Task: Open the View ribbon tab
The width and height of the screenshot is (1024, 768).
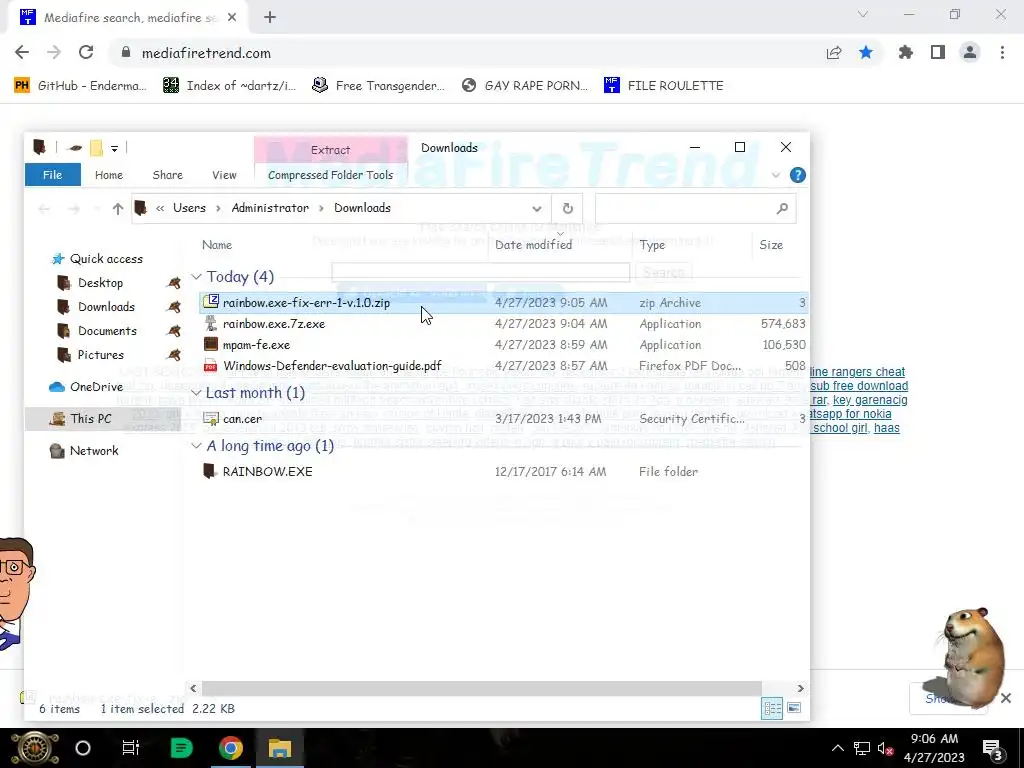Action: pyautogui.click(x=224, y=175)
